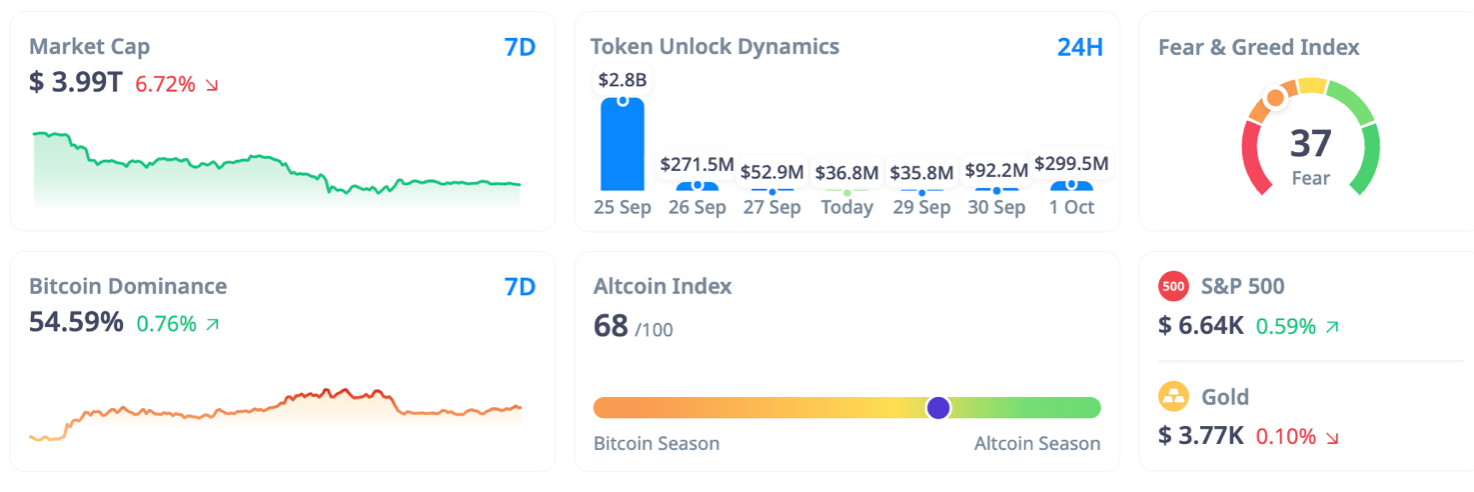Click the S&P 500 green up-arrow icon
1474x492 pixels.
click(1331, 326)
